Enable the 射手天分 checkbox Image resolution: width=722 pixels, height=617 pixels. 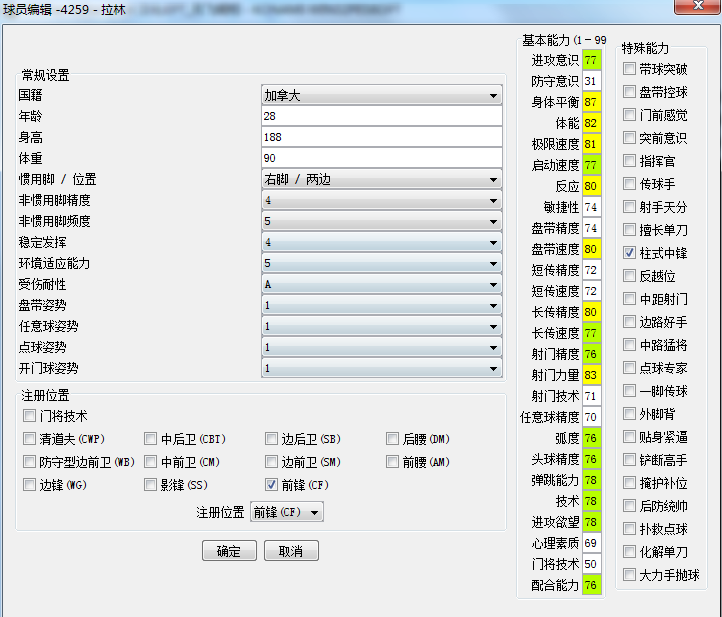(629, 207)
